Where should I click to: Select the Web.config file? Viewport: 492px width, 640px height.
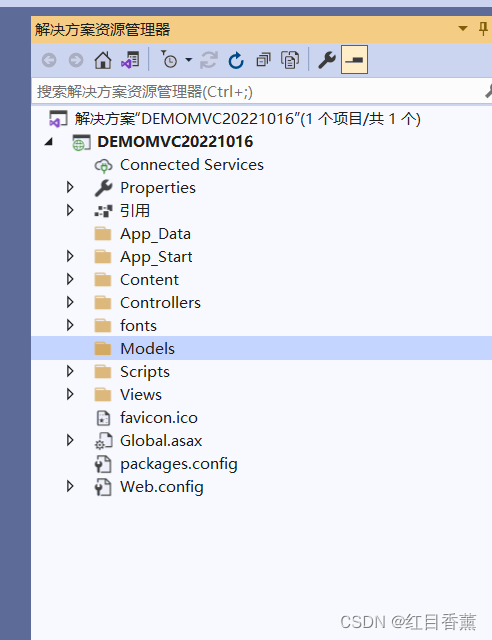point(162,487)
